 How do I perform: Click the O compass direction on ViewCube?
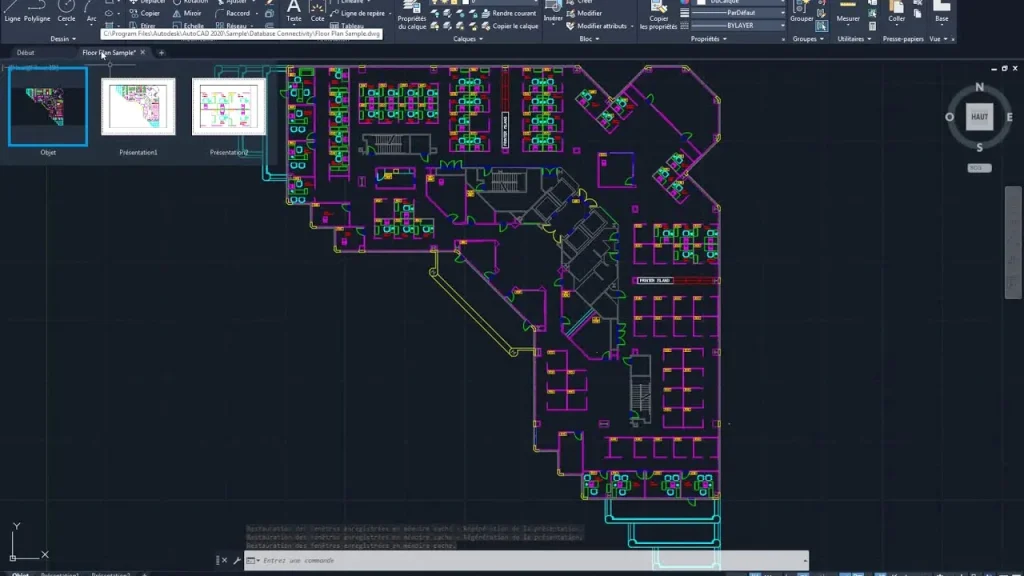[950, 117]
